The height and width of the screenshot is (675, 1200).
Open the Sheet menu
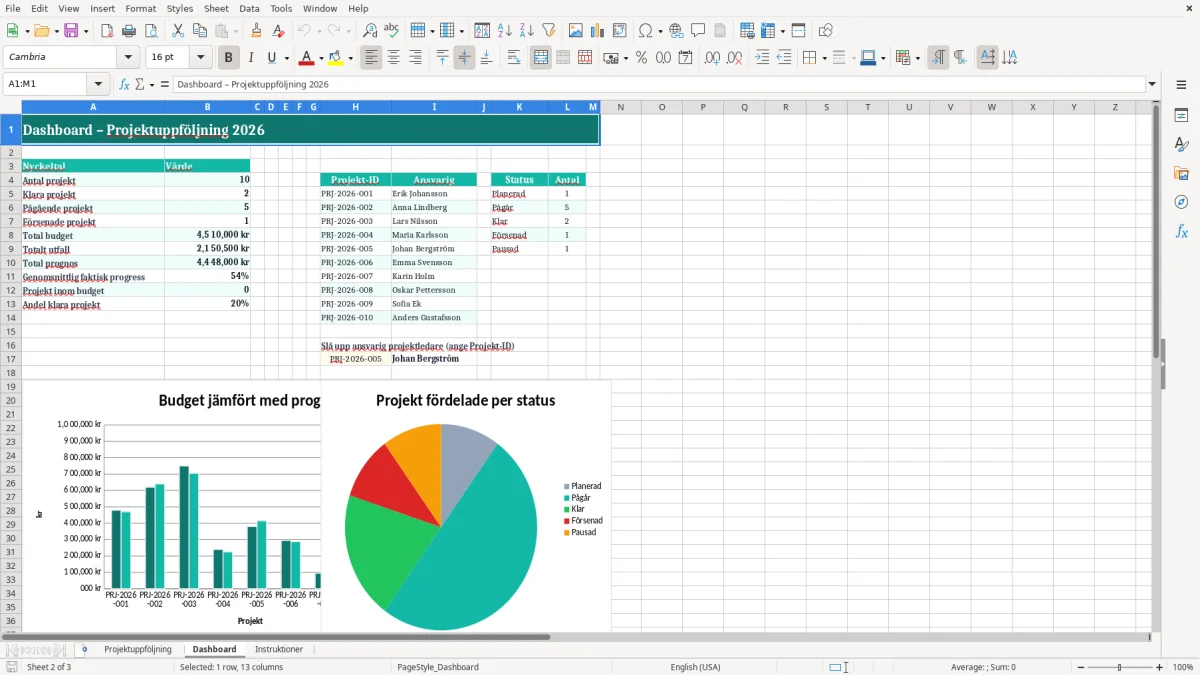216,8
